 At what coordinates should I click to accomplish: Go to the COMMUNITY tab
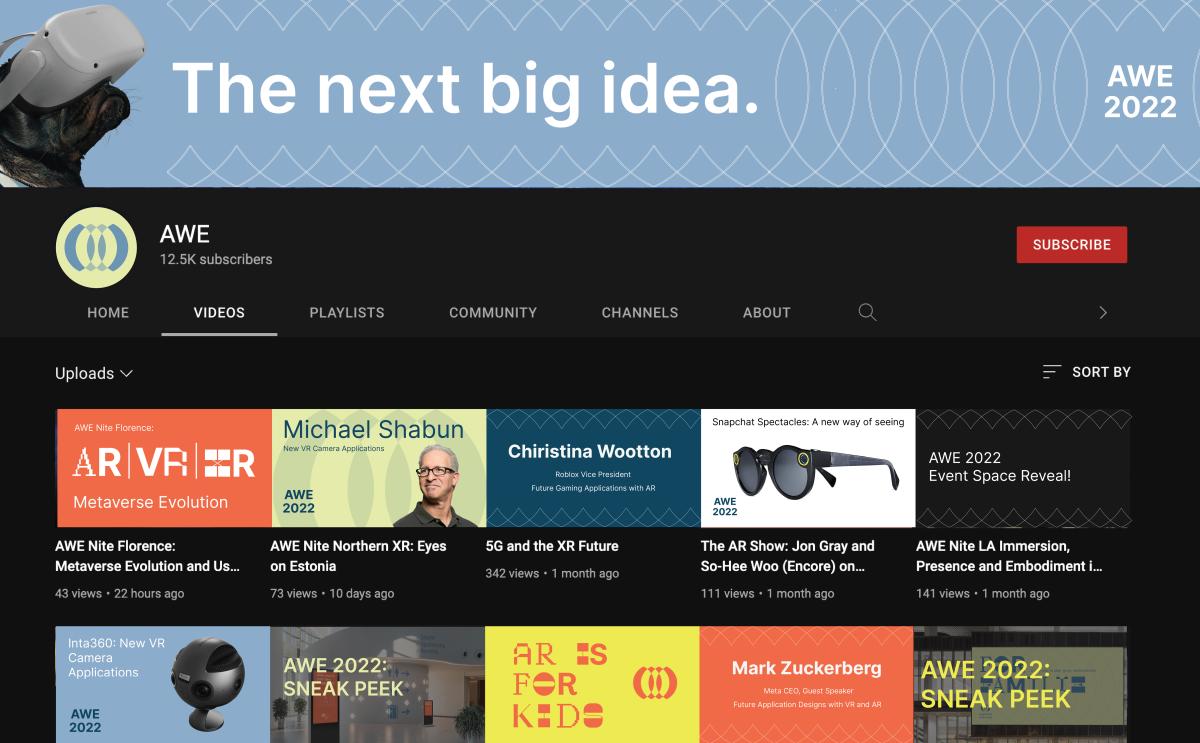pyautogui.click(x=493, y=312)
